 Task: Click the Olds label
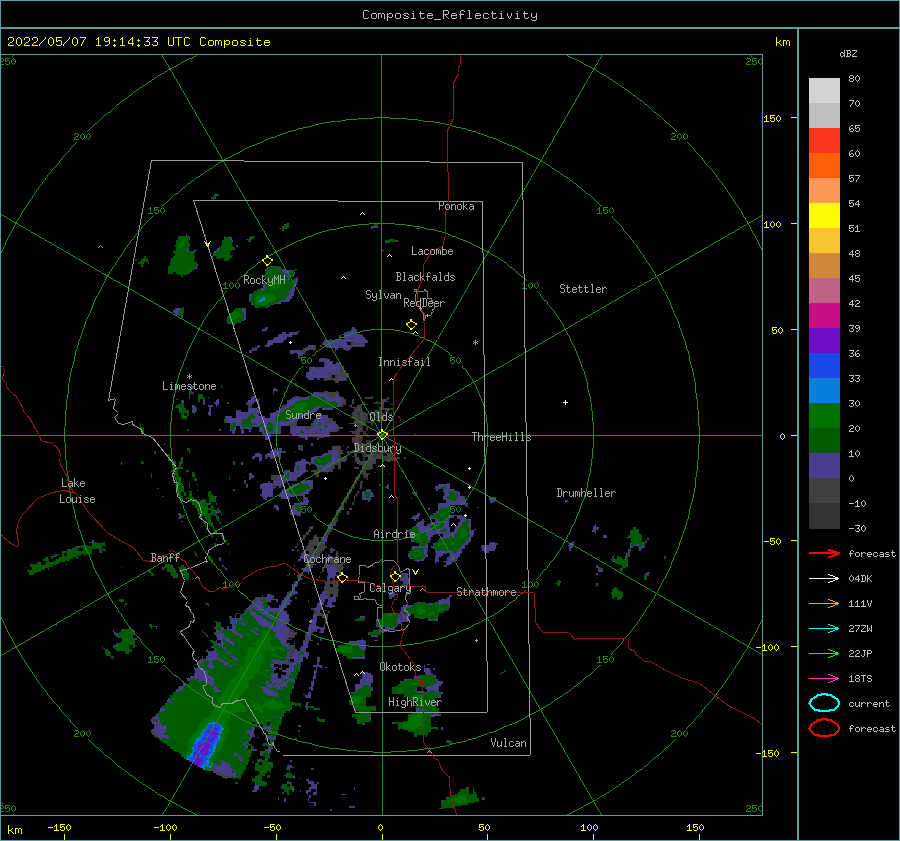pos(381,417)
